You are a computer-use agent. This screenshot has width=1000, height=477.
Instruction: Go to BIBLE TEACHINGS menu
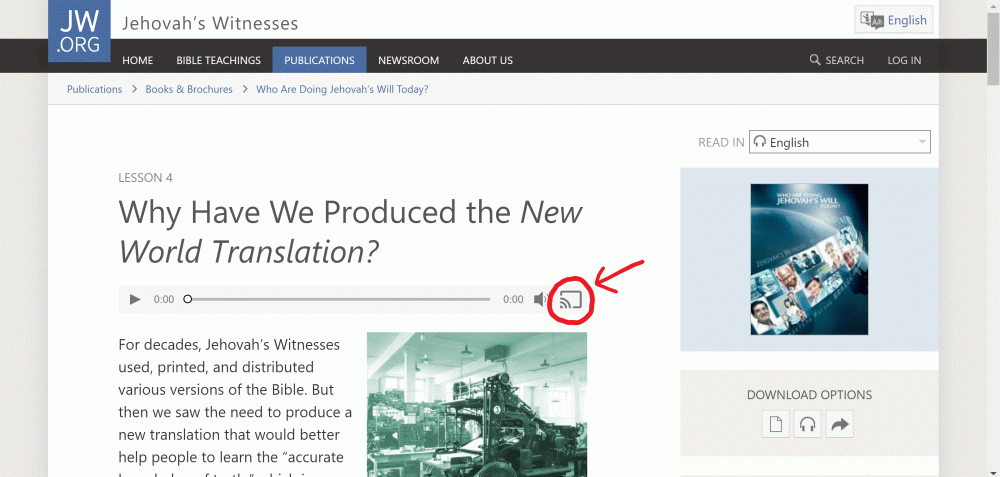(x=218, y=60)
